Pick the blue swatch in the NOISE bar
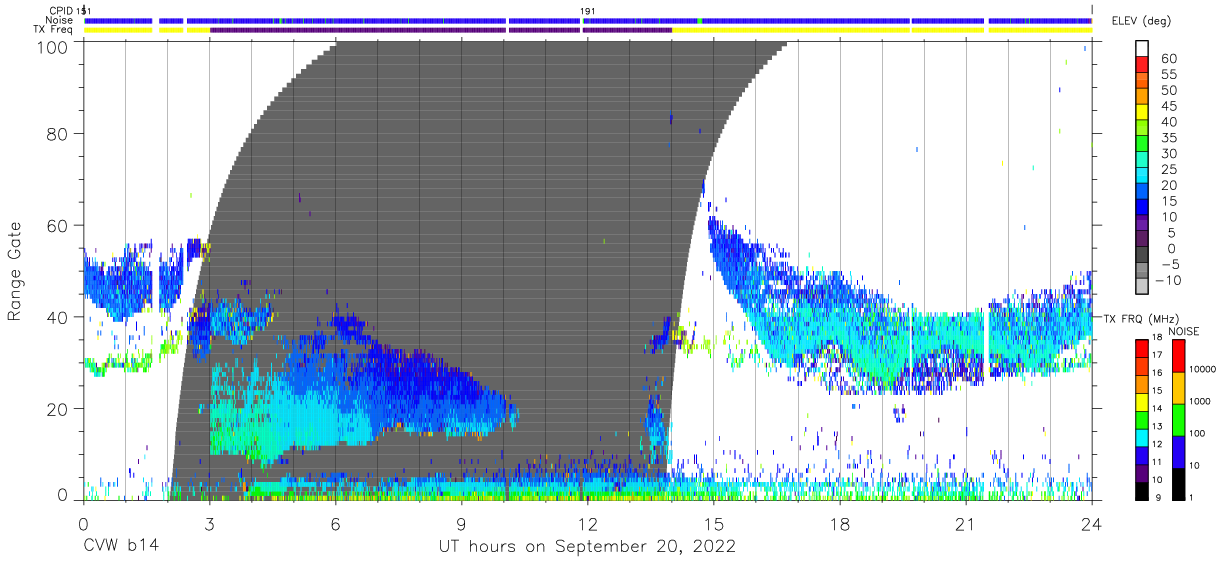Viewport: 1228px width, 567px height. click(1178, 452)
